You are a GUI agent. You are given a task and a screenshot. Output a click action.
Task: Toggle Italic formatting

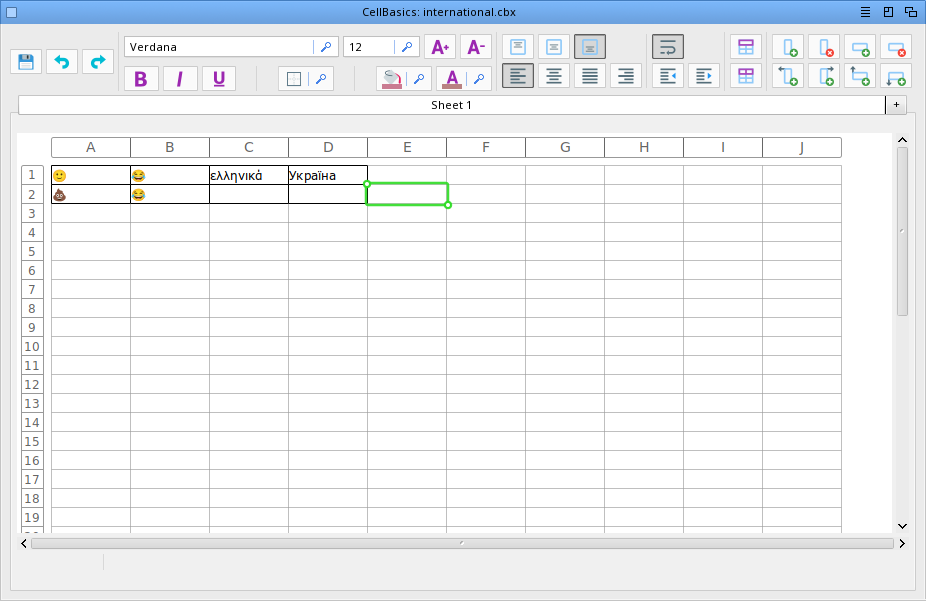179,79
